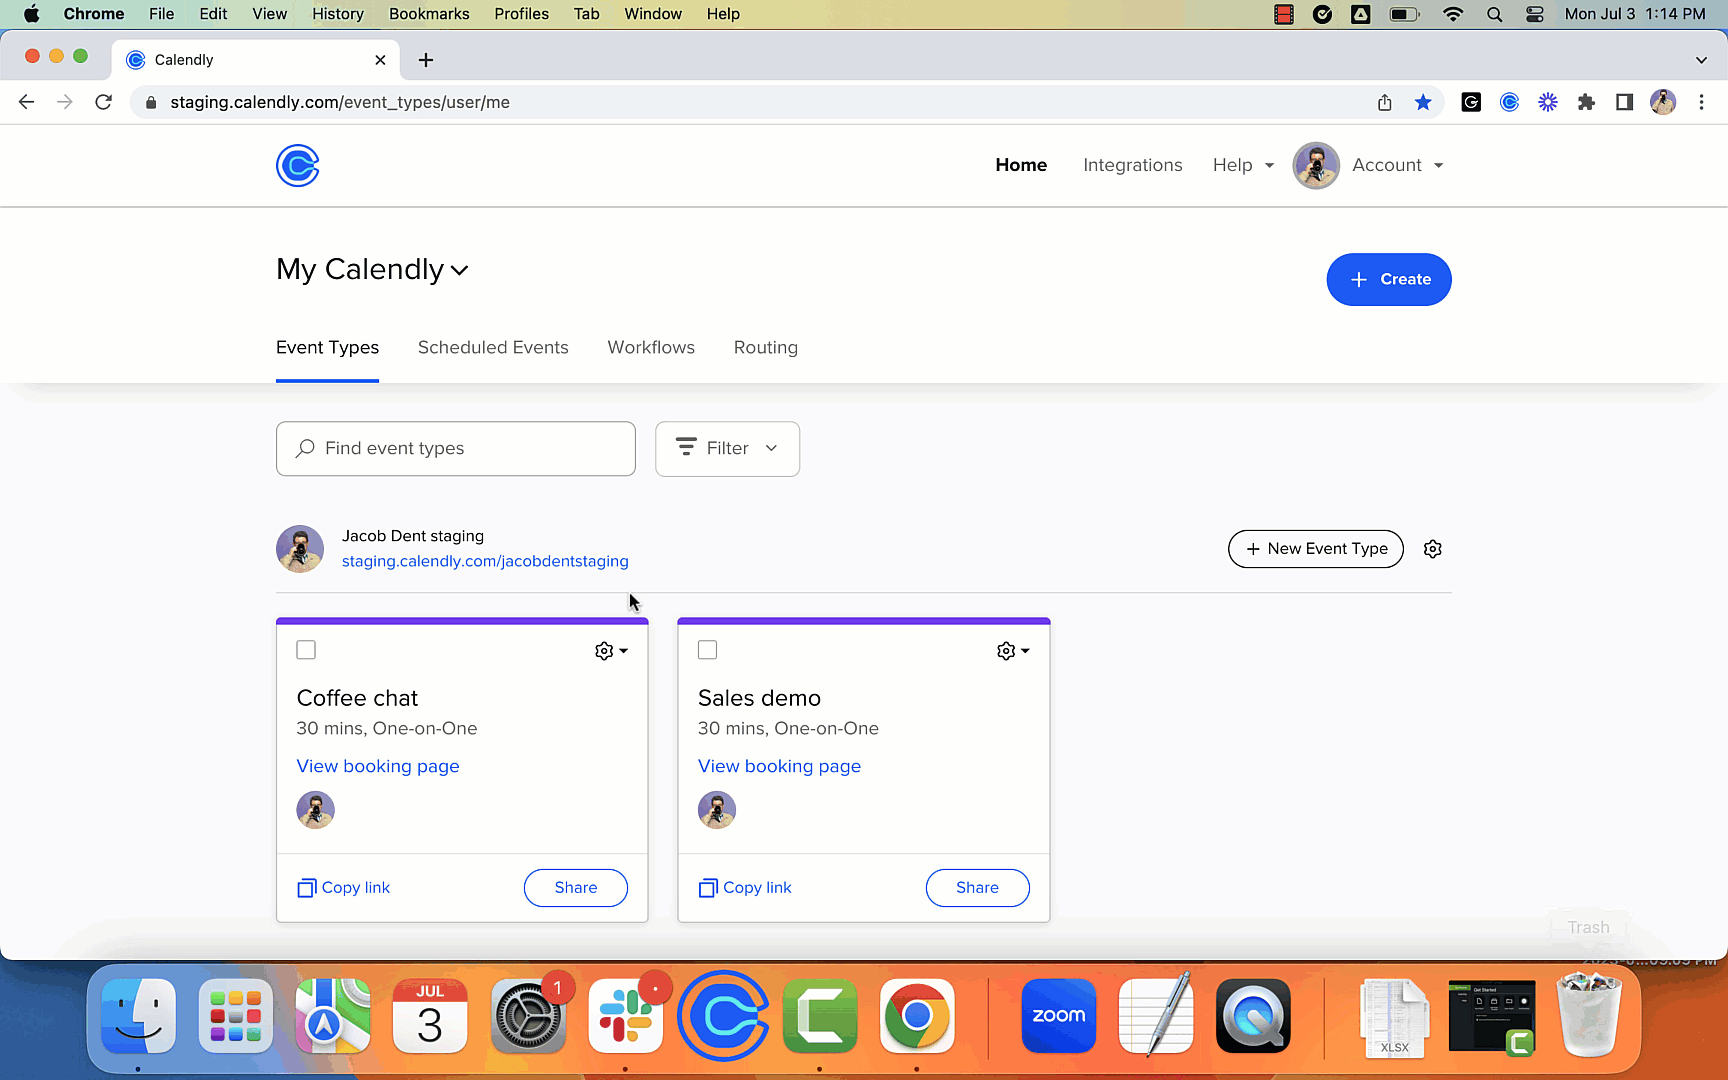Go back in browser history
Screen dimensions: 1728x1080
pyautogui.click(x=27, y=102)
